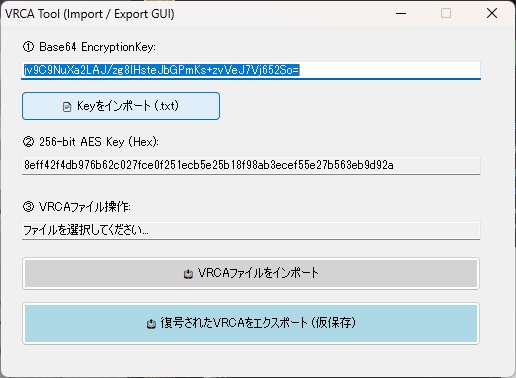This screenshot has height=378, width=516.
Task: Click the disabled maximize window button
Action: [x=446, y=13]
